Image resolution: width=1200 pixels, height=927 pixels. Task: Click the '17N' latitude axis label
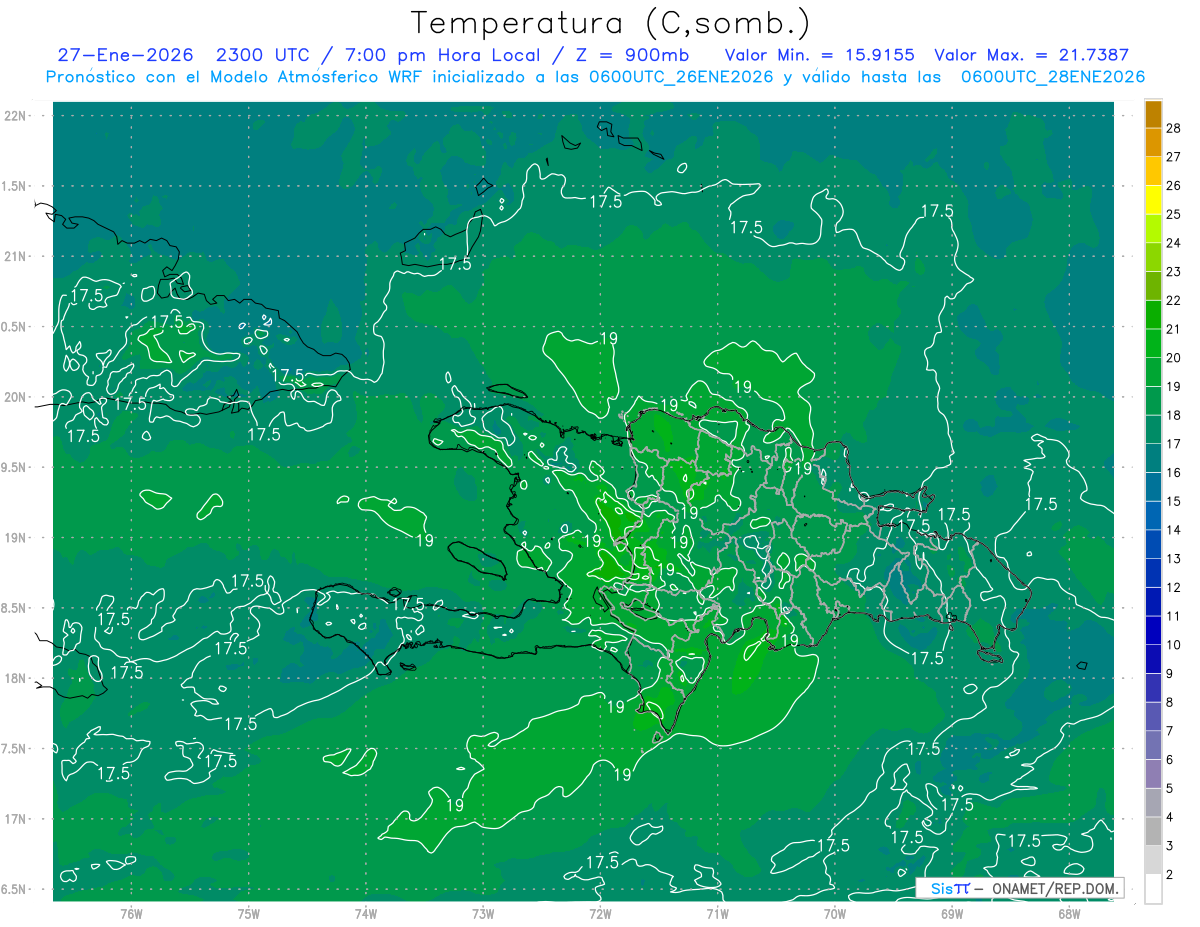coord(17,819)
